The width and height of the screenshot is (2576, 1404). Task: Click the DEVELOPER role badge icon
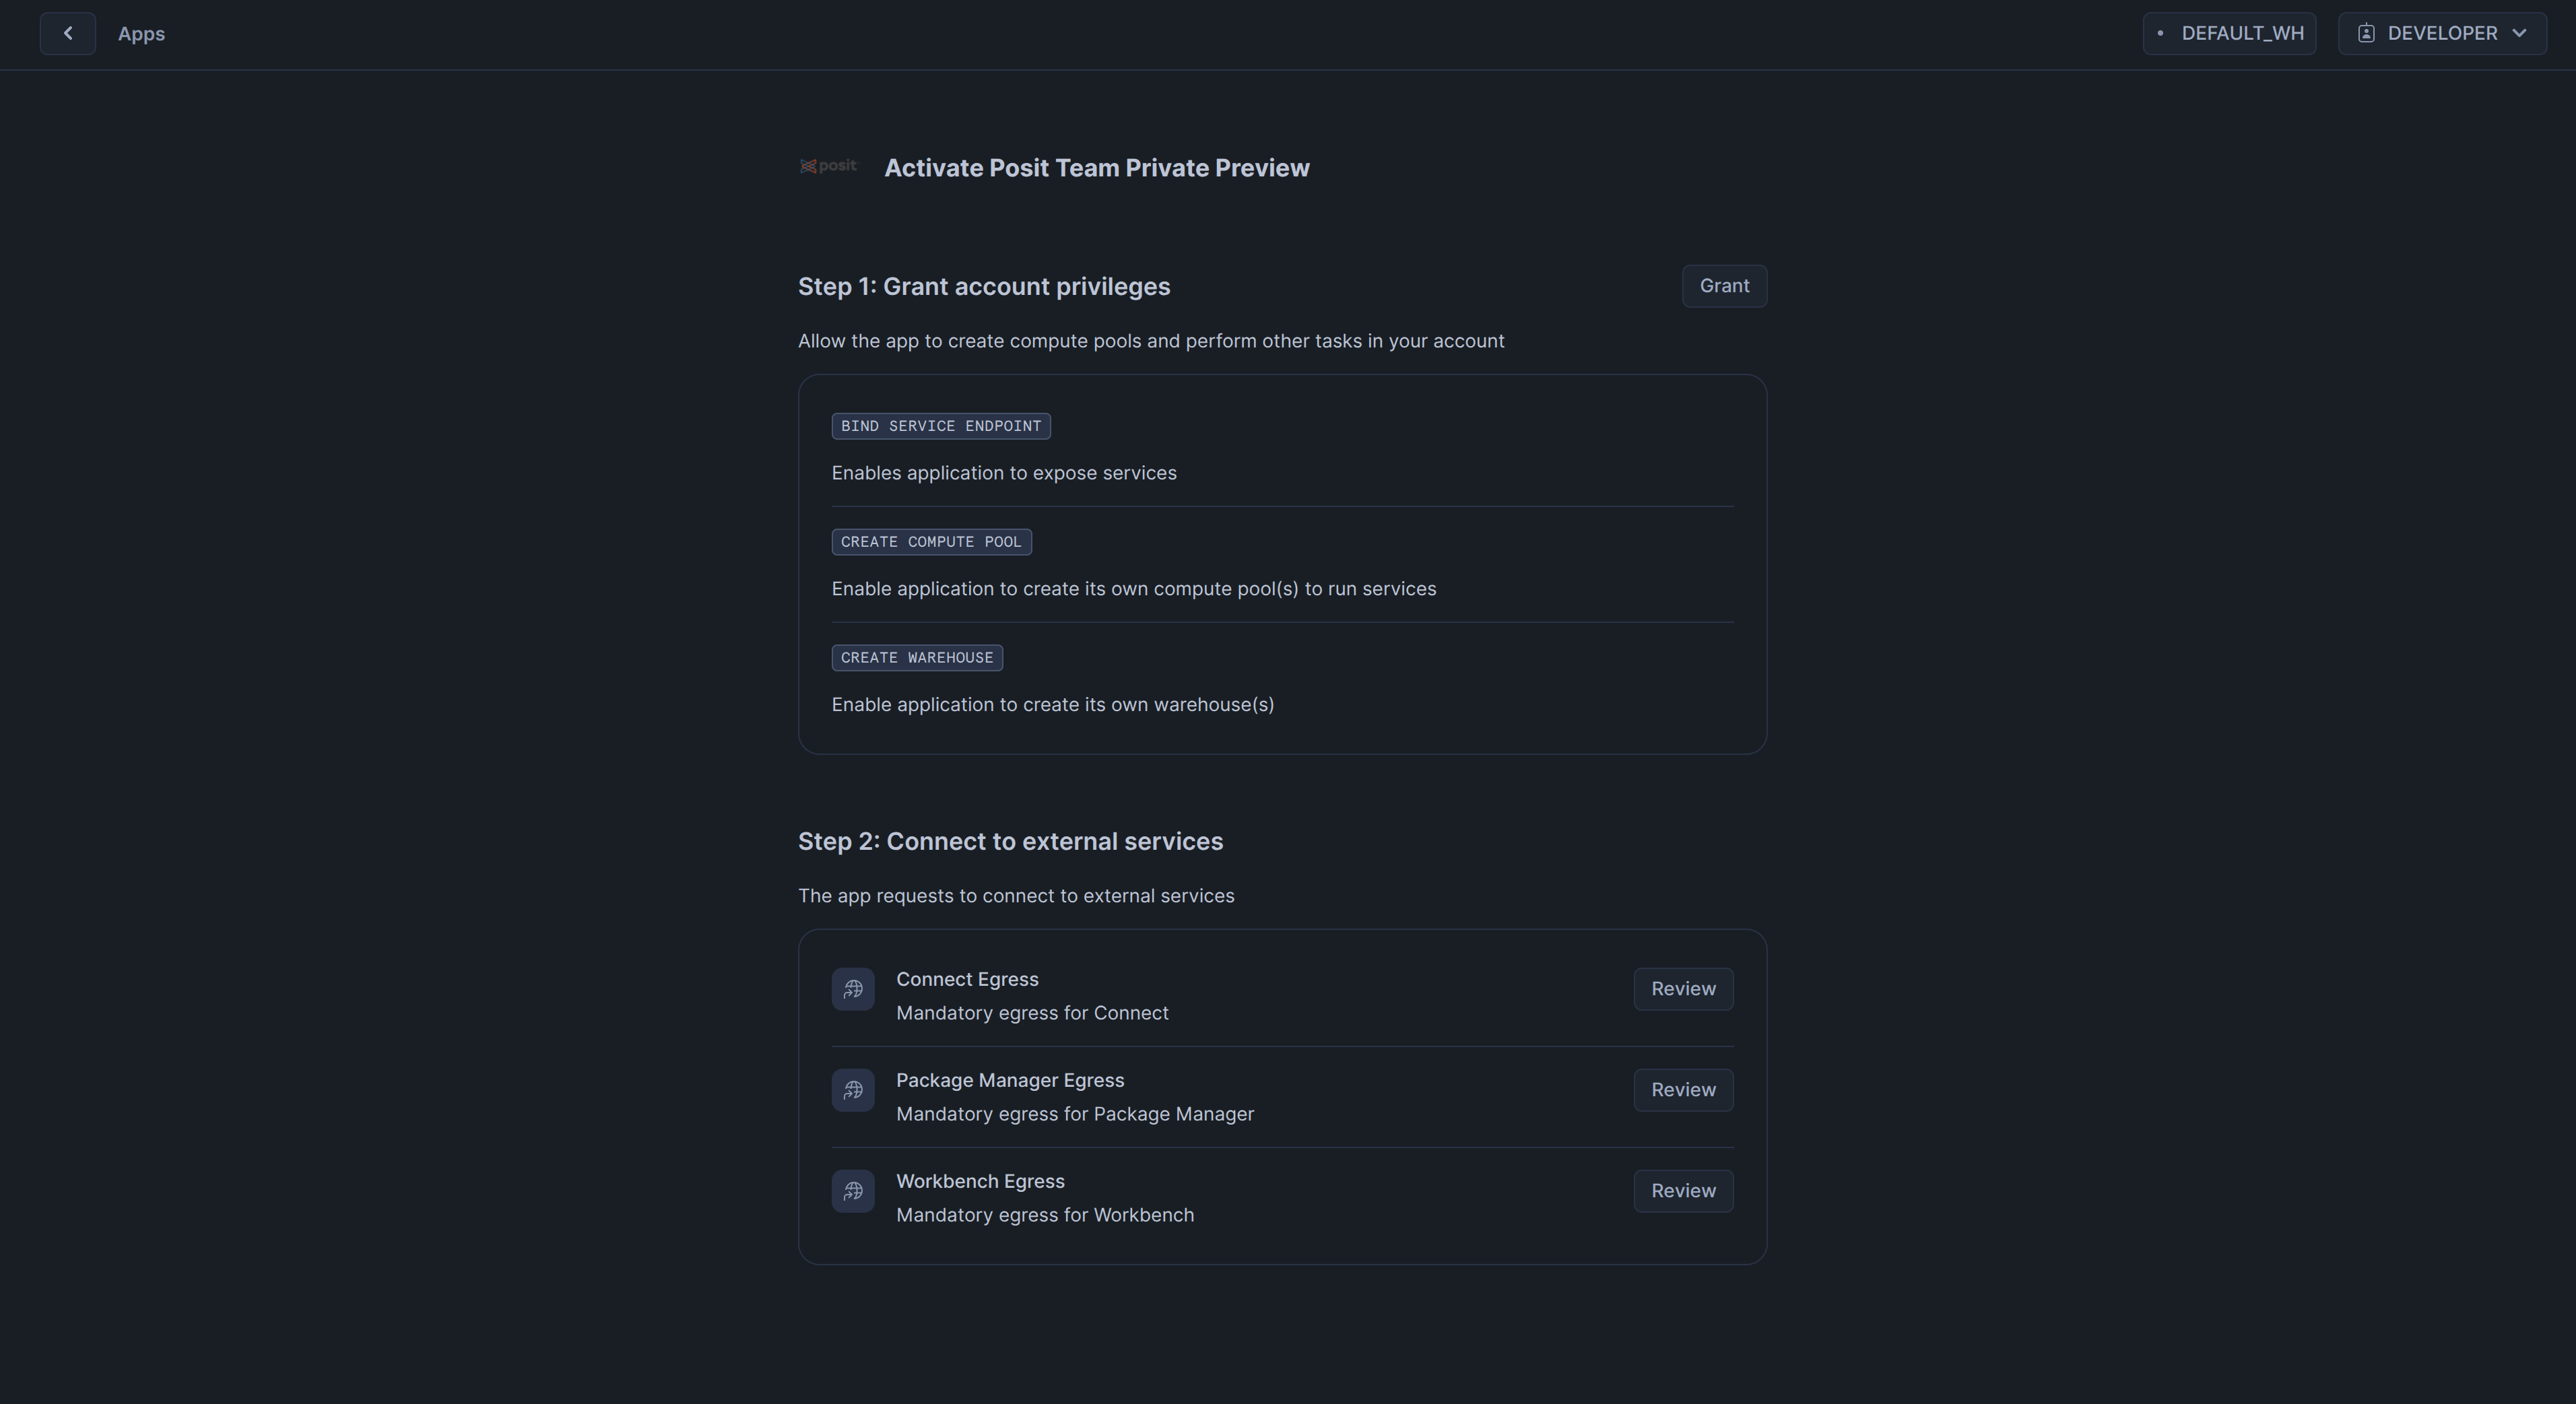pyautogui.click(x=2366, y=33)
